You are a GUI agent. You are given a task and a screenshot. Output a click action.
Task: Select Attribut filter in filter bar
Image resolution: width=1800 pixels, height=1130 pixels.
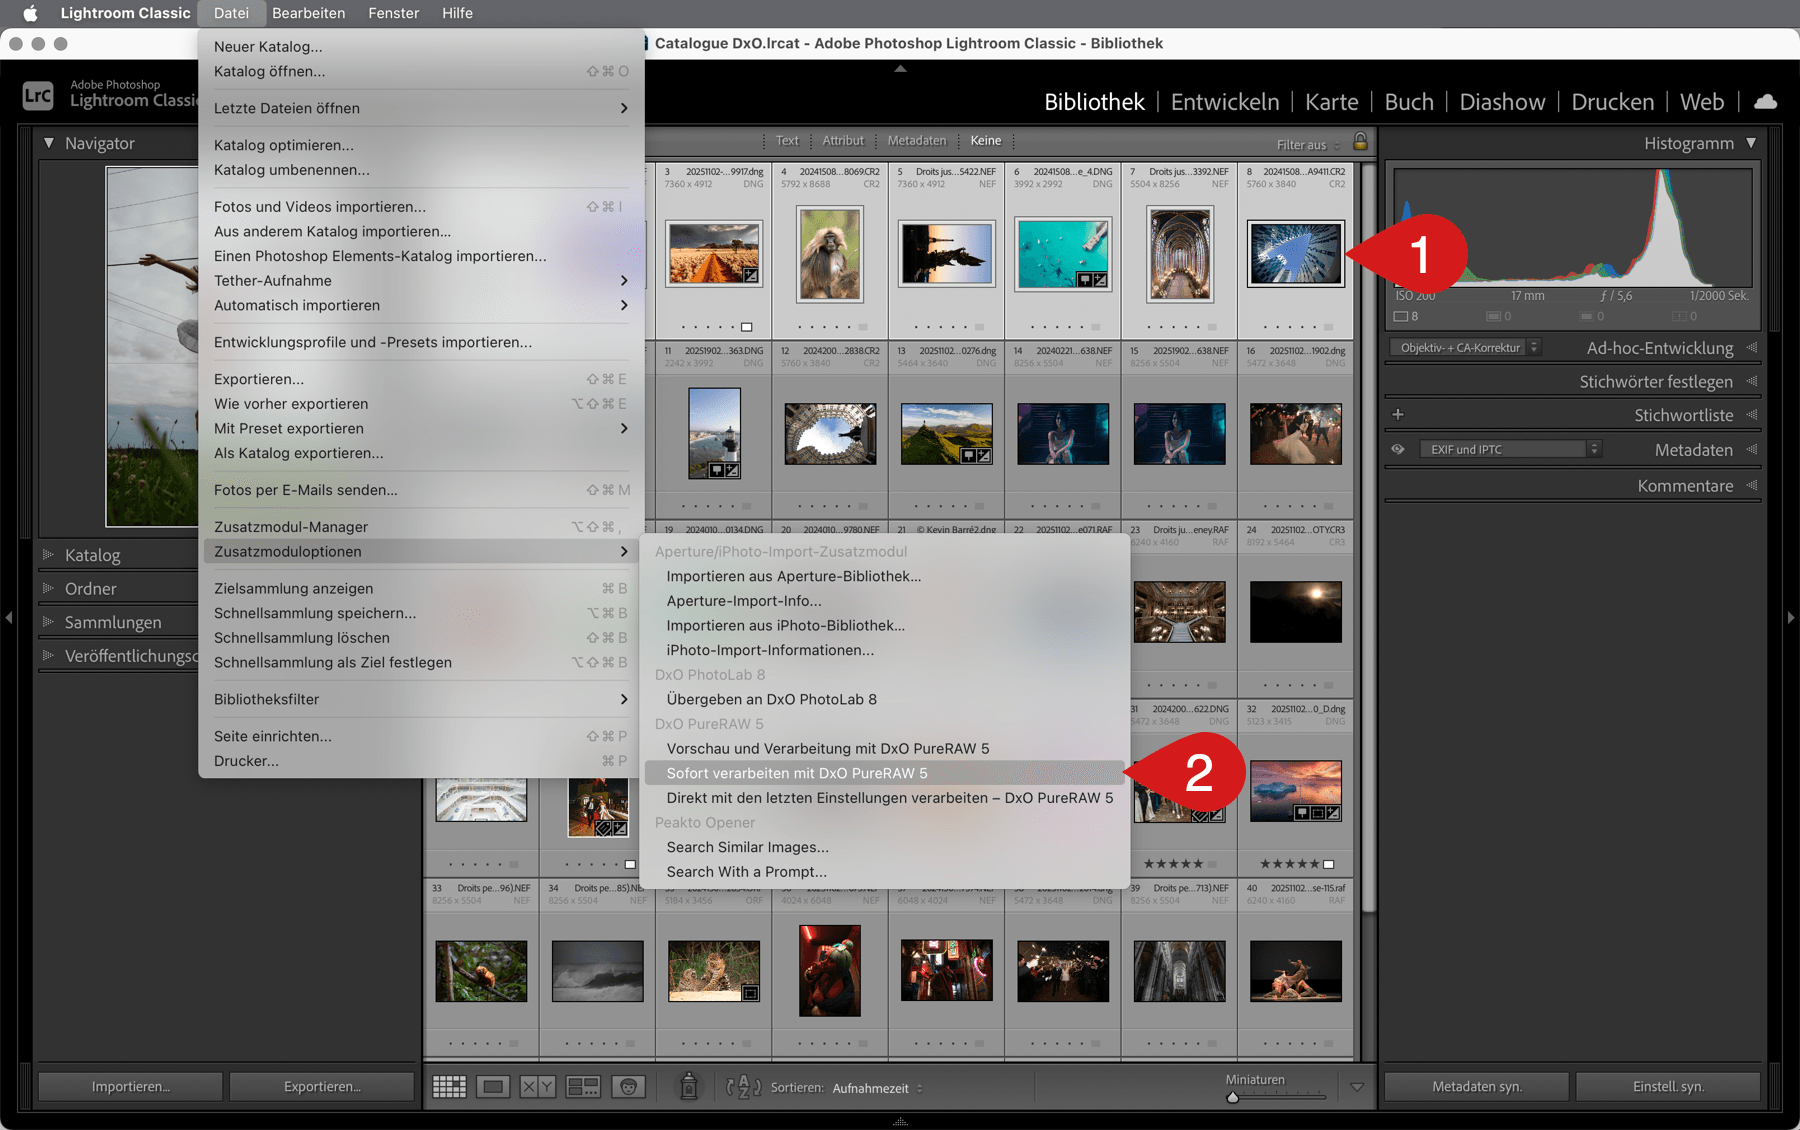click(843, 141)
